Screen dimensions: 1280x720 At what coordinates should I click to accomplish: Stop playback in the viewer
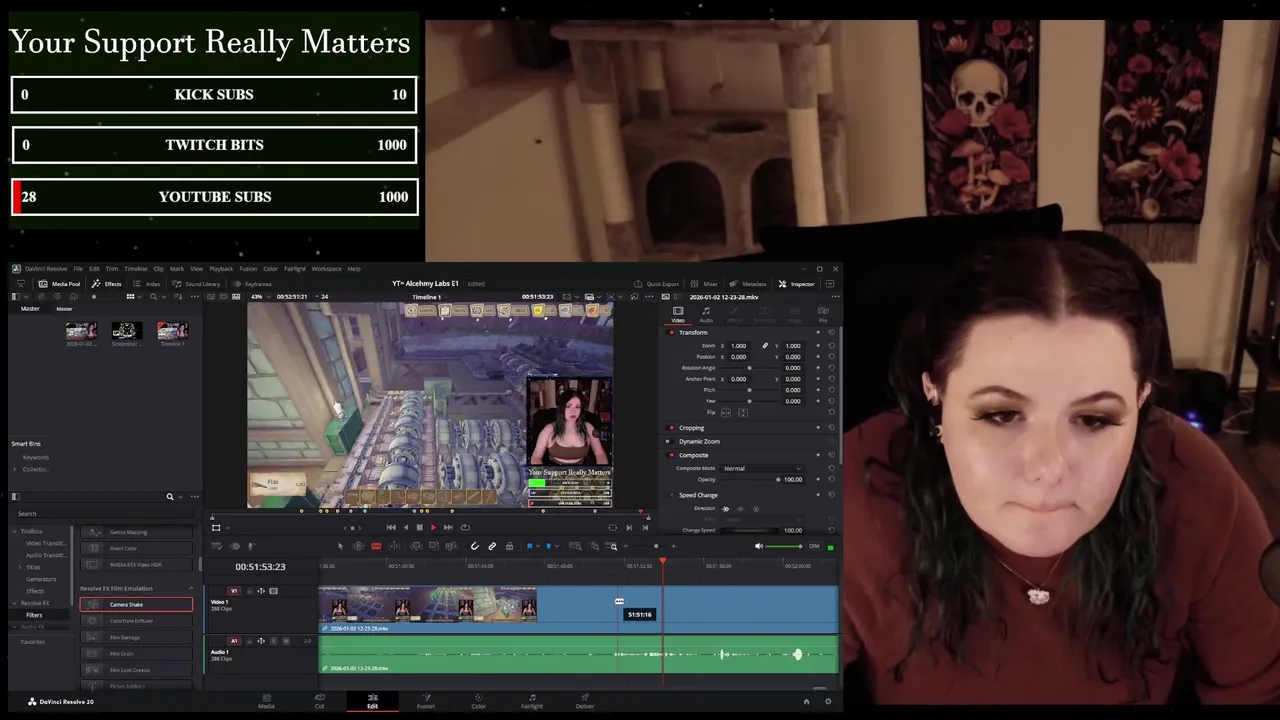(x=419, y=527)
